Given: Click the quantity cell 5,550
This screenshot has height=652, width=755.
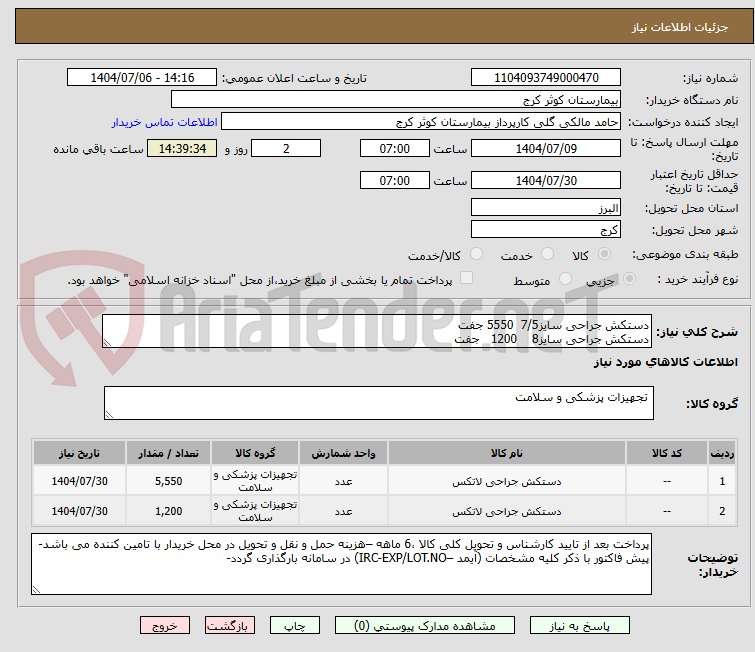Looking at the screenshot, I should 169,481.
